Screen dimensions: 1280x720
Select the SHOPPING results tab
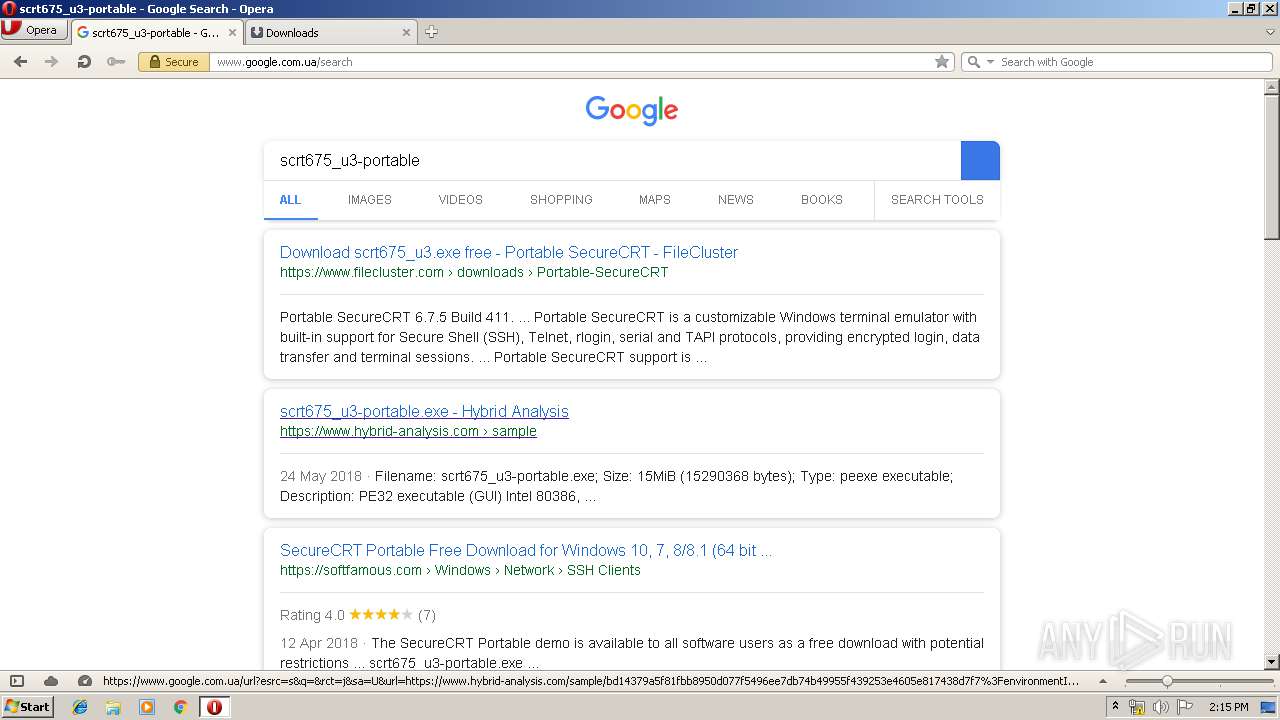(561, 200)
